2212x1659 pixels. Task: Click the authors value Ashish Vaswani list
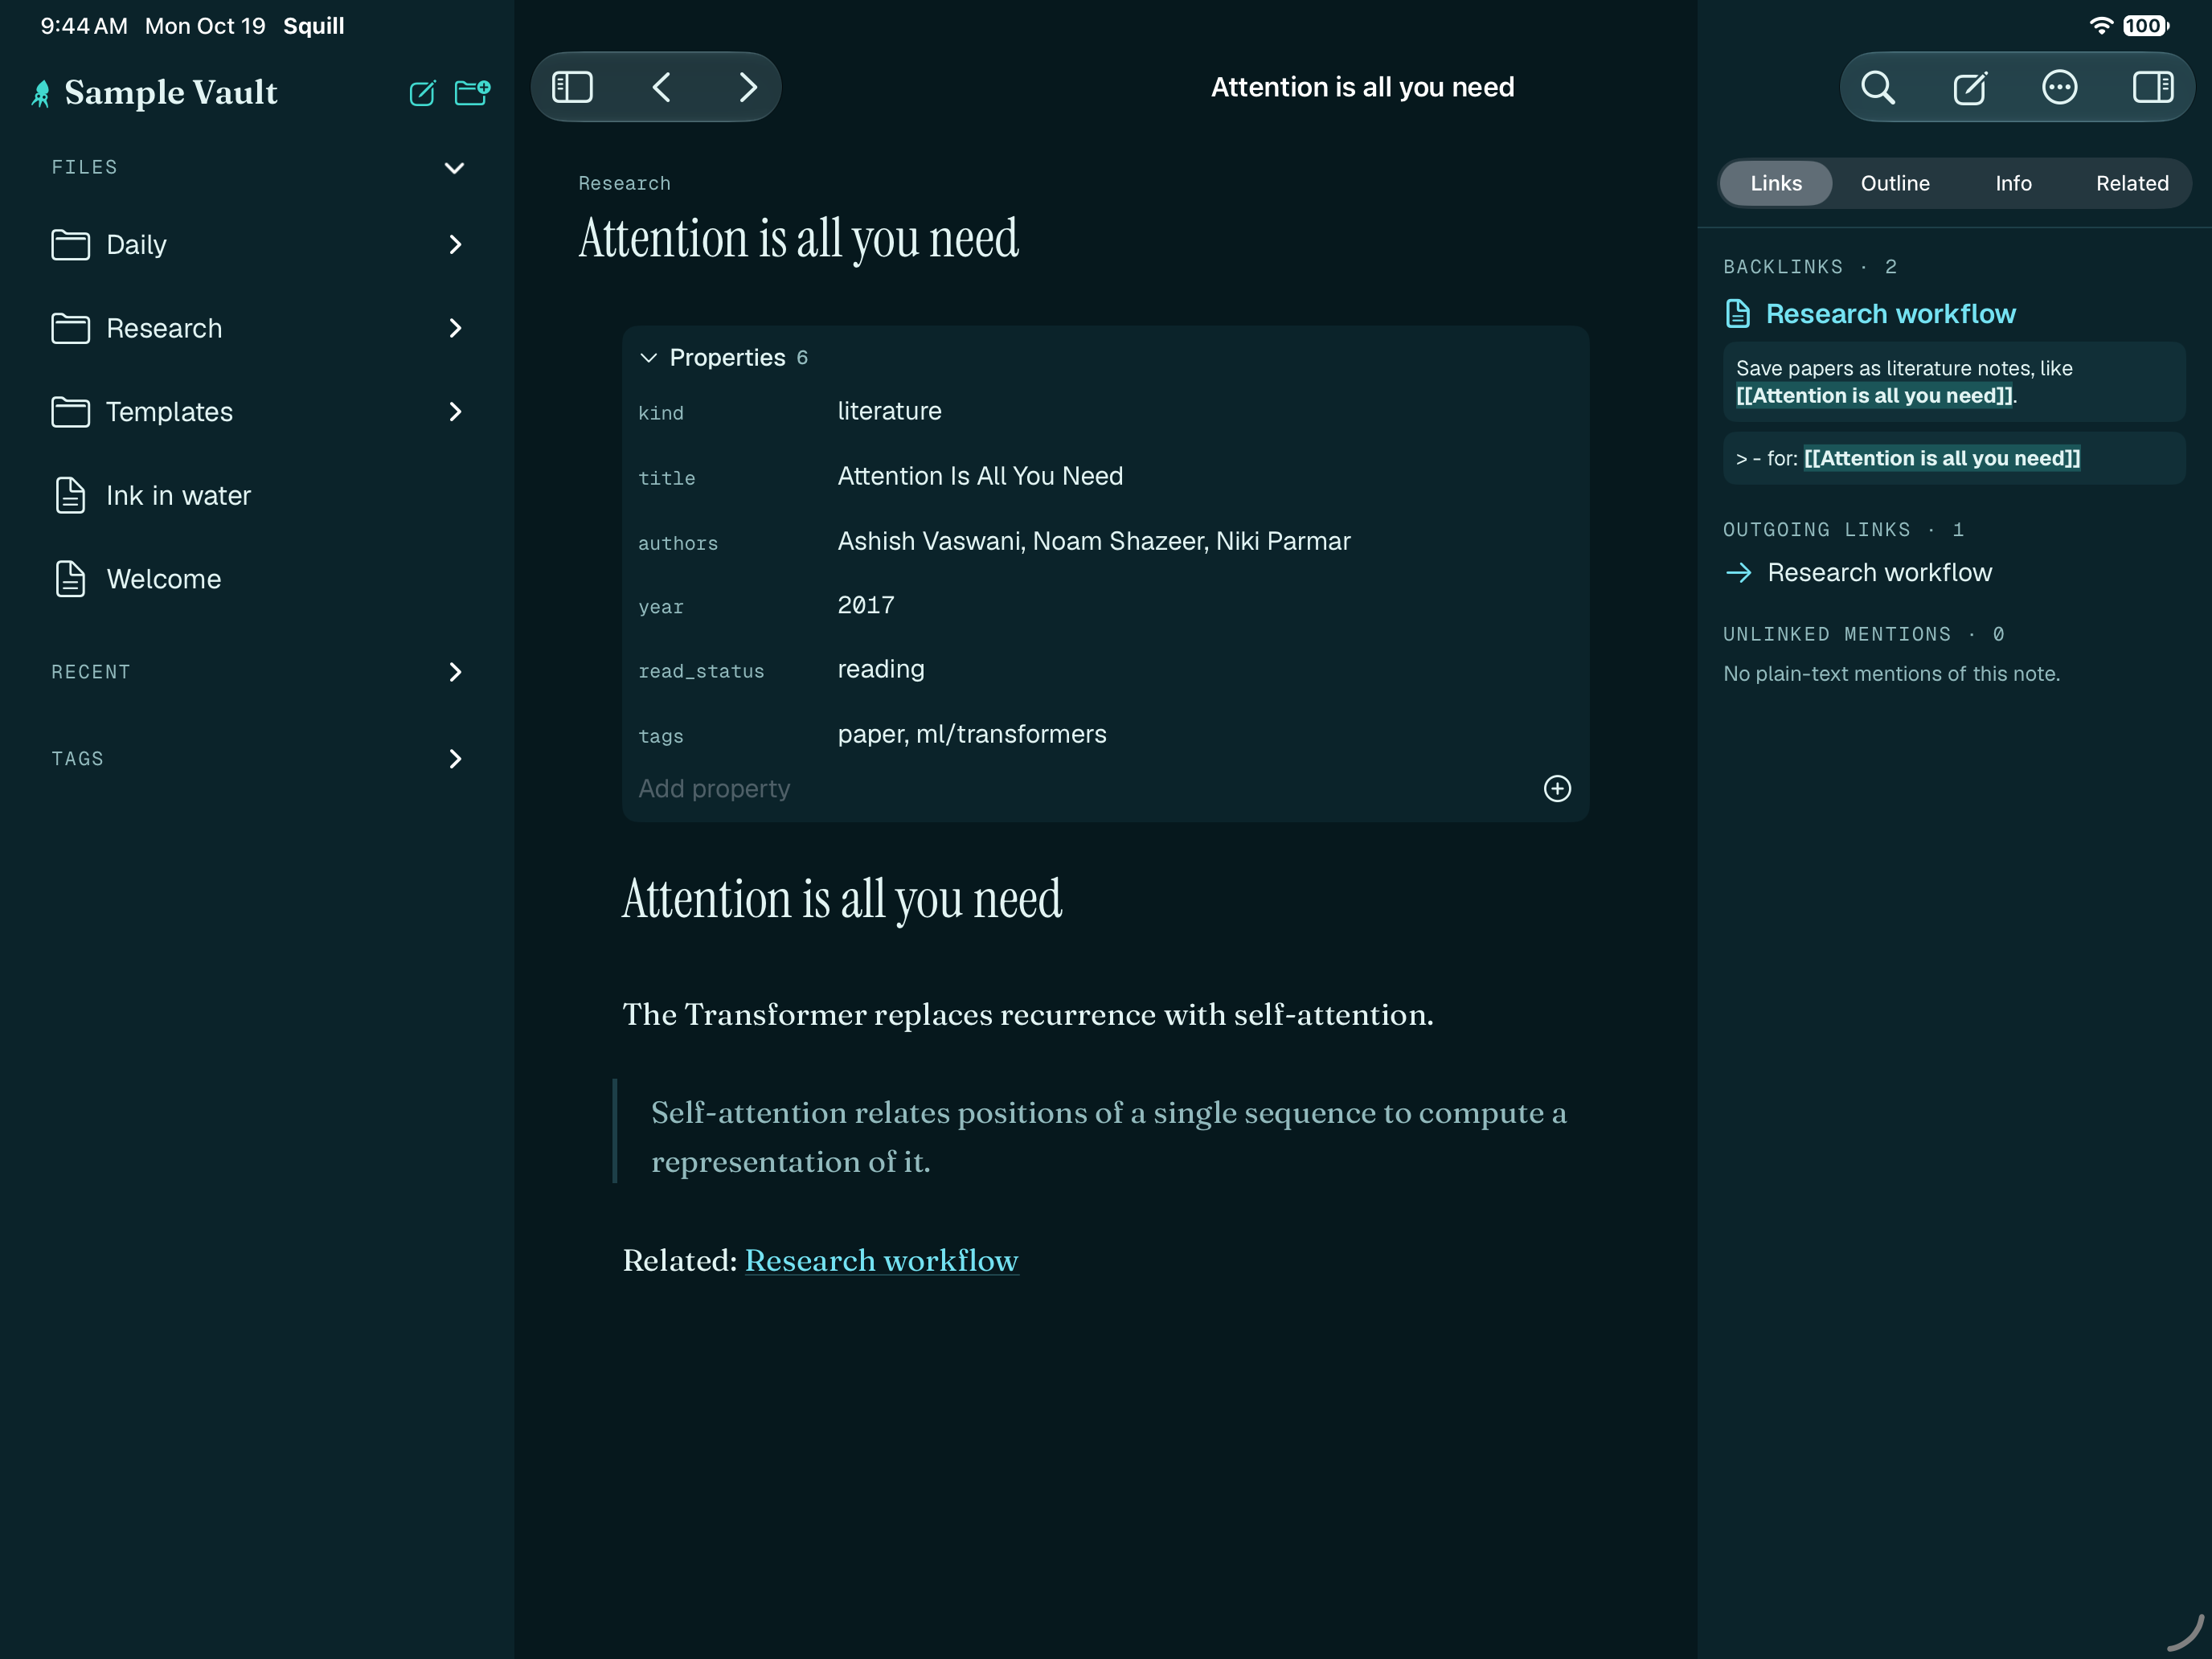[1093, 541]
